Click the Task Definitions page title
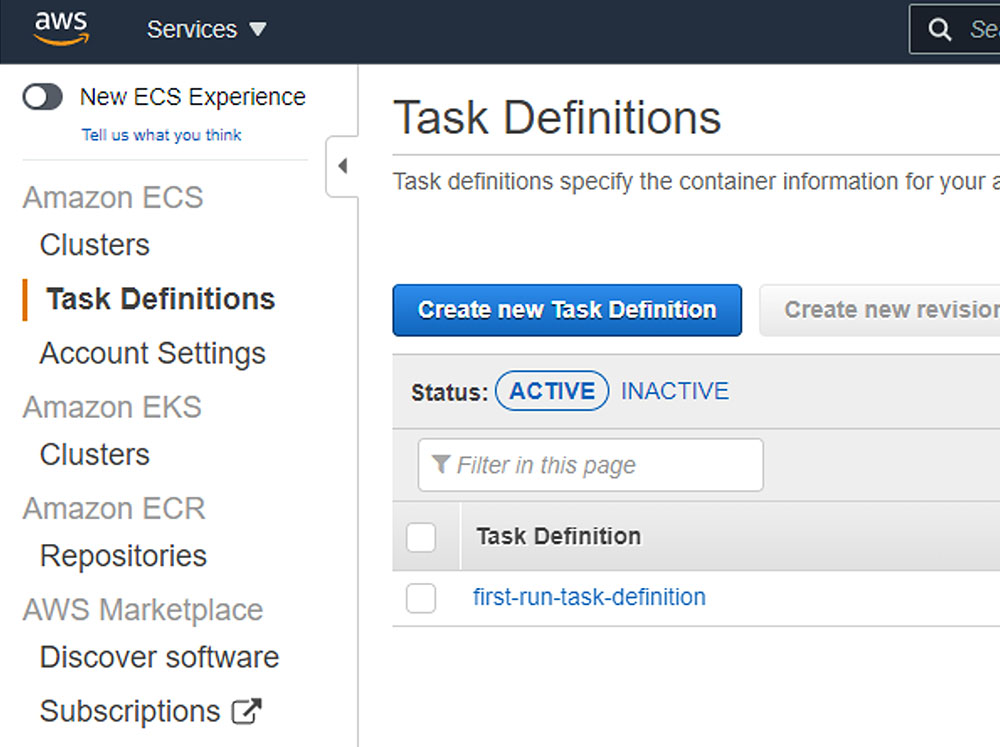The width and height of the screenshot is (1000, 747). (x=557, y=118)
